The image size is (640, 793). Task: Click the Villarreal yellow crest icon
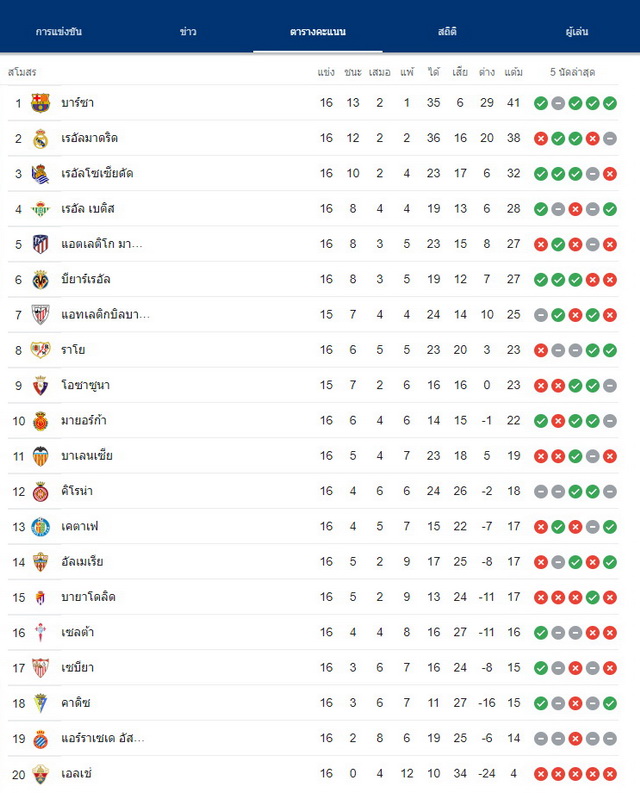click(x=40, y=280)
